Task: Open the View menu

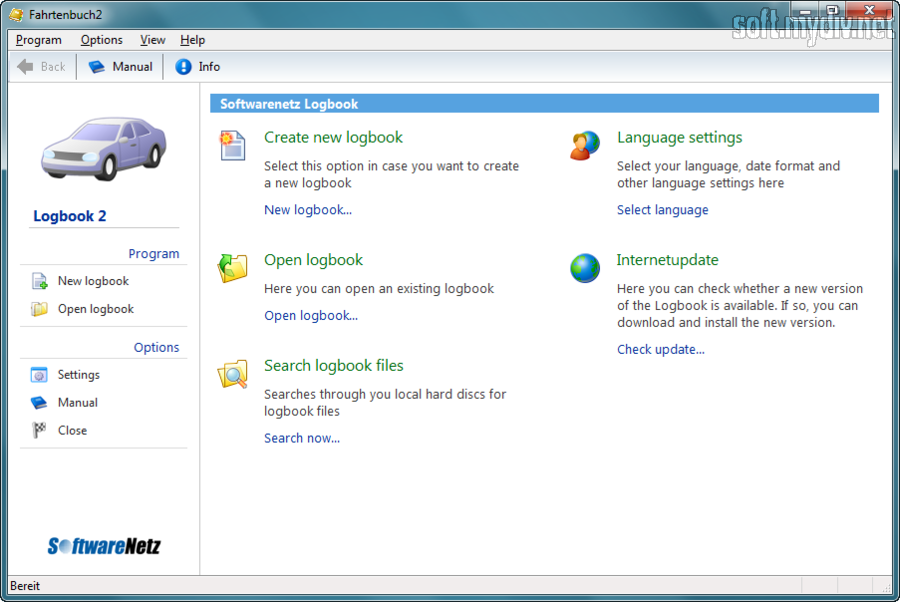Action: (153, 40)
